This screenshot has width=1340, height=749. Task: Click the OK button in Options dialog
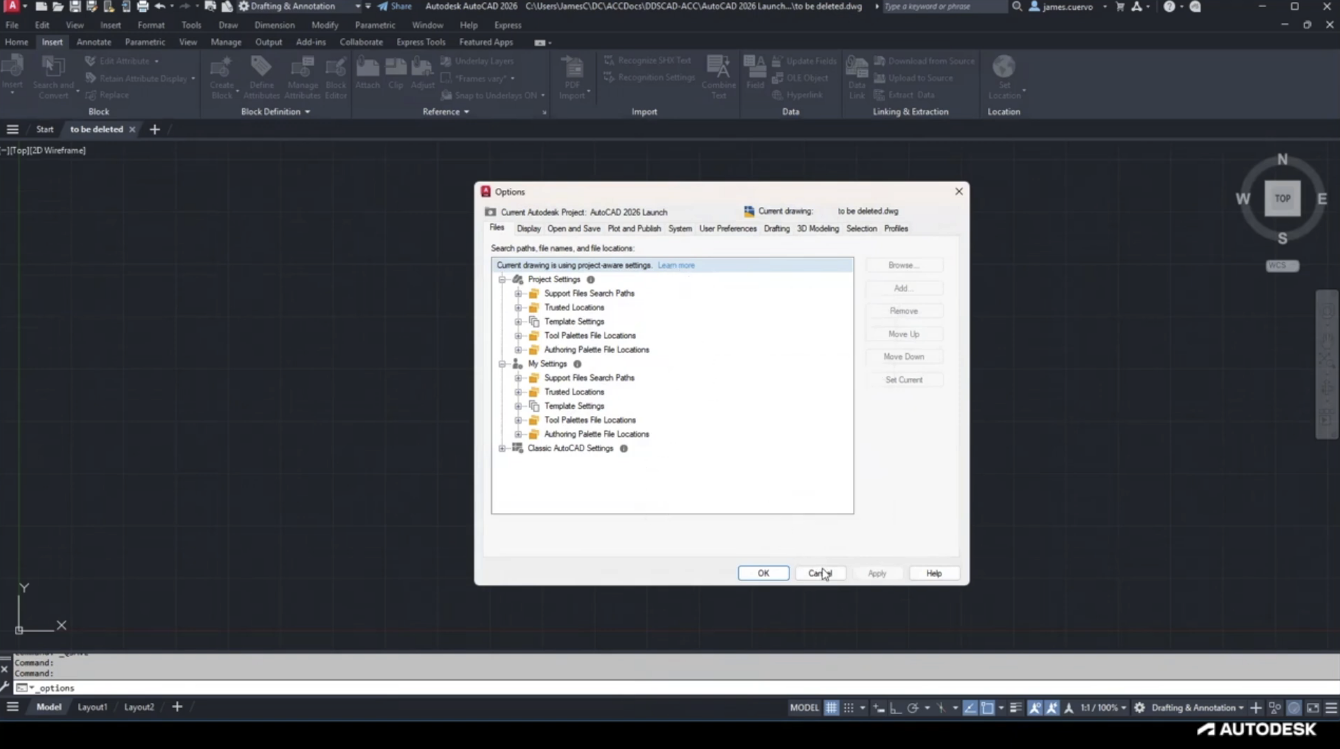pos(763,574)
